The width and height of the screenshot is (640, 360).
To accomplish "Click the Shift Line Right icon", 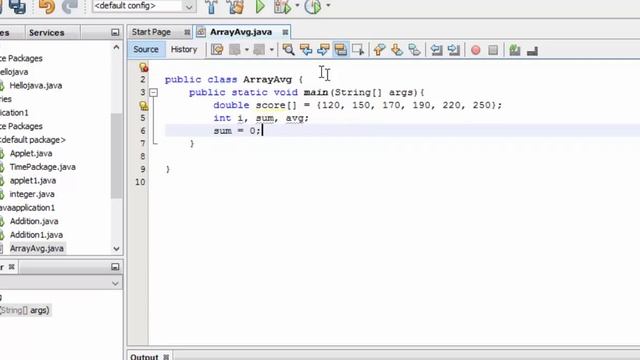I will [x=453, y=50].
